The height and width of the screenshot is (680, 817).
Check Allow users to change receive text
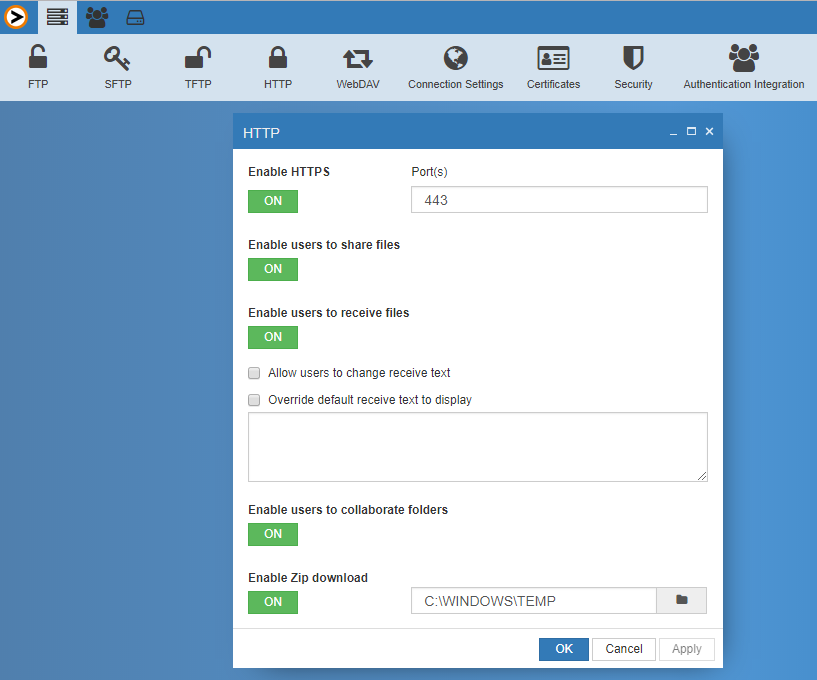coord(254,373)
